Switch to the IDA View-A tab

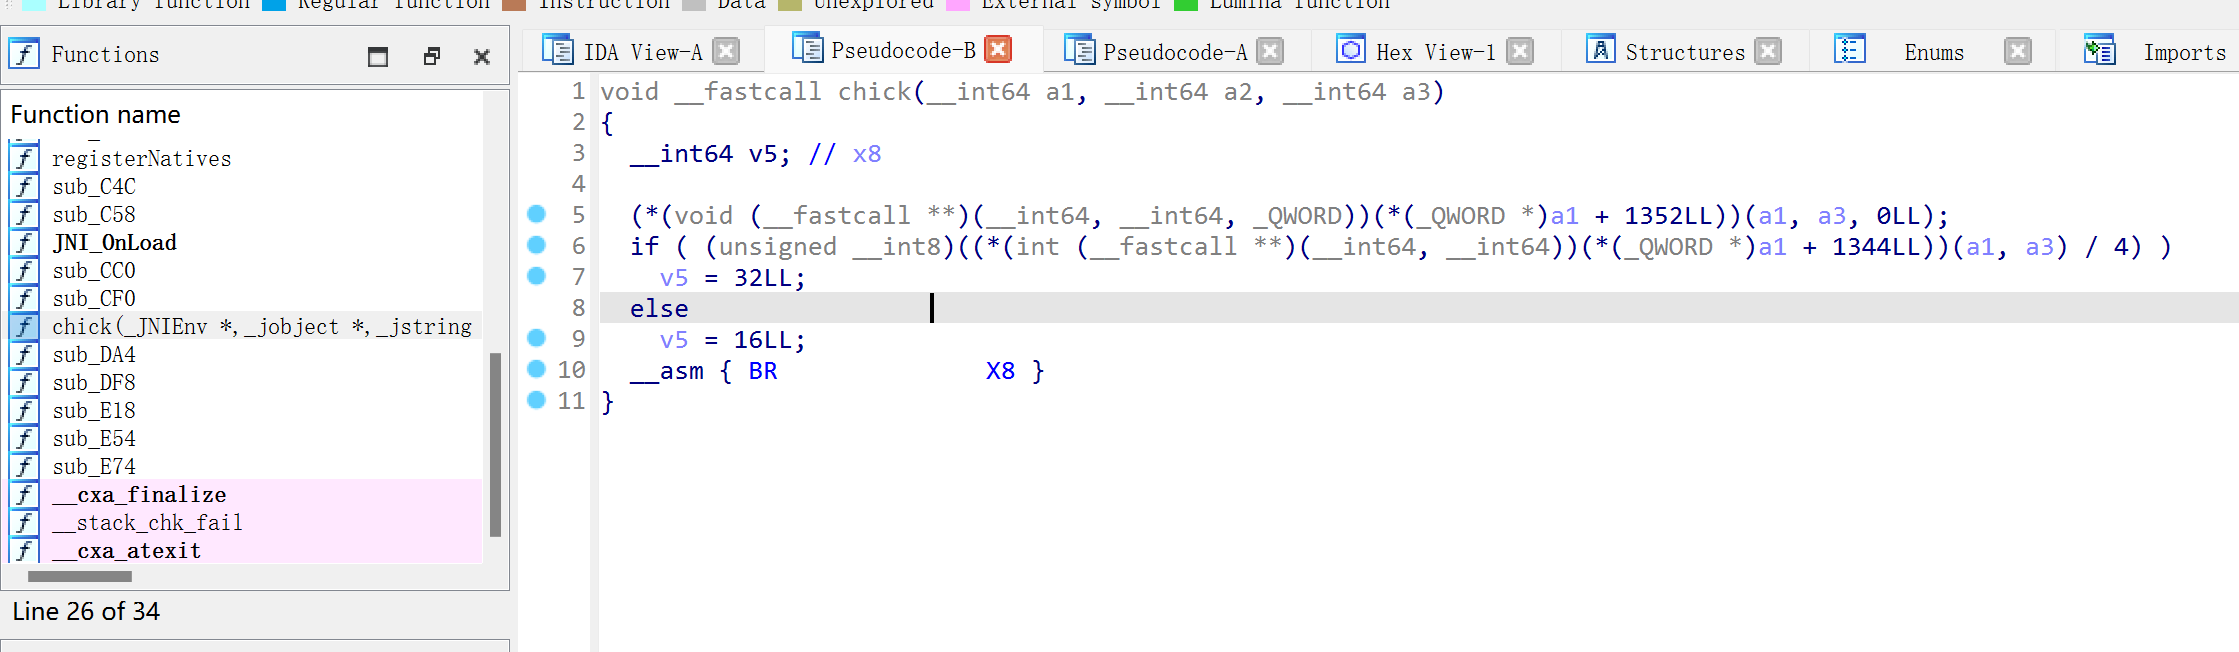pos(642,52)
